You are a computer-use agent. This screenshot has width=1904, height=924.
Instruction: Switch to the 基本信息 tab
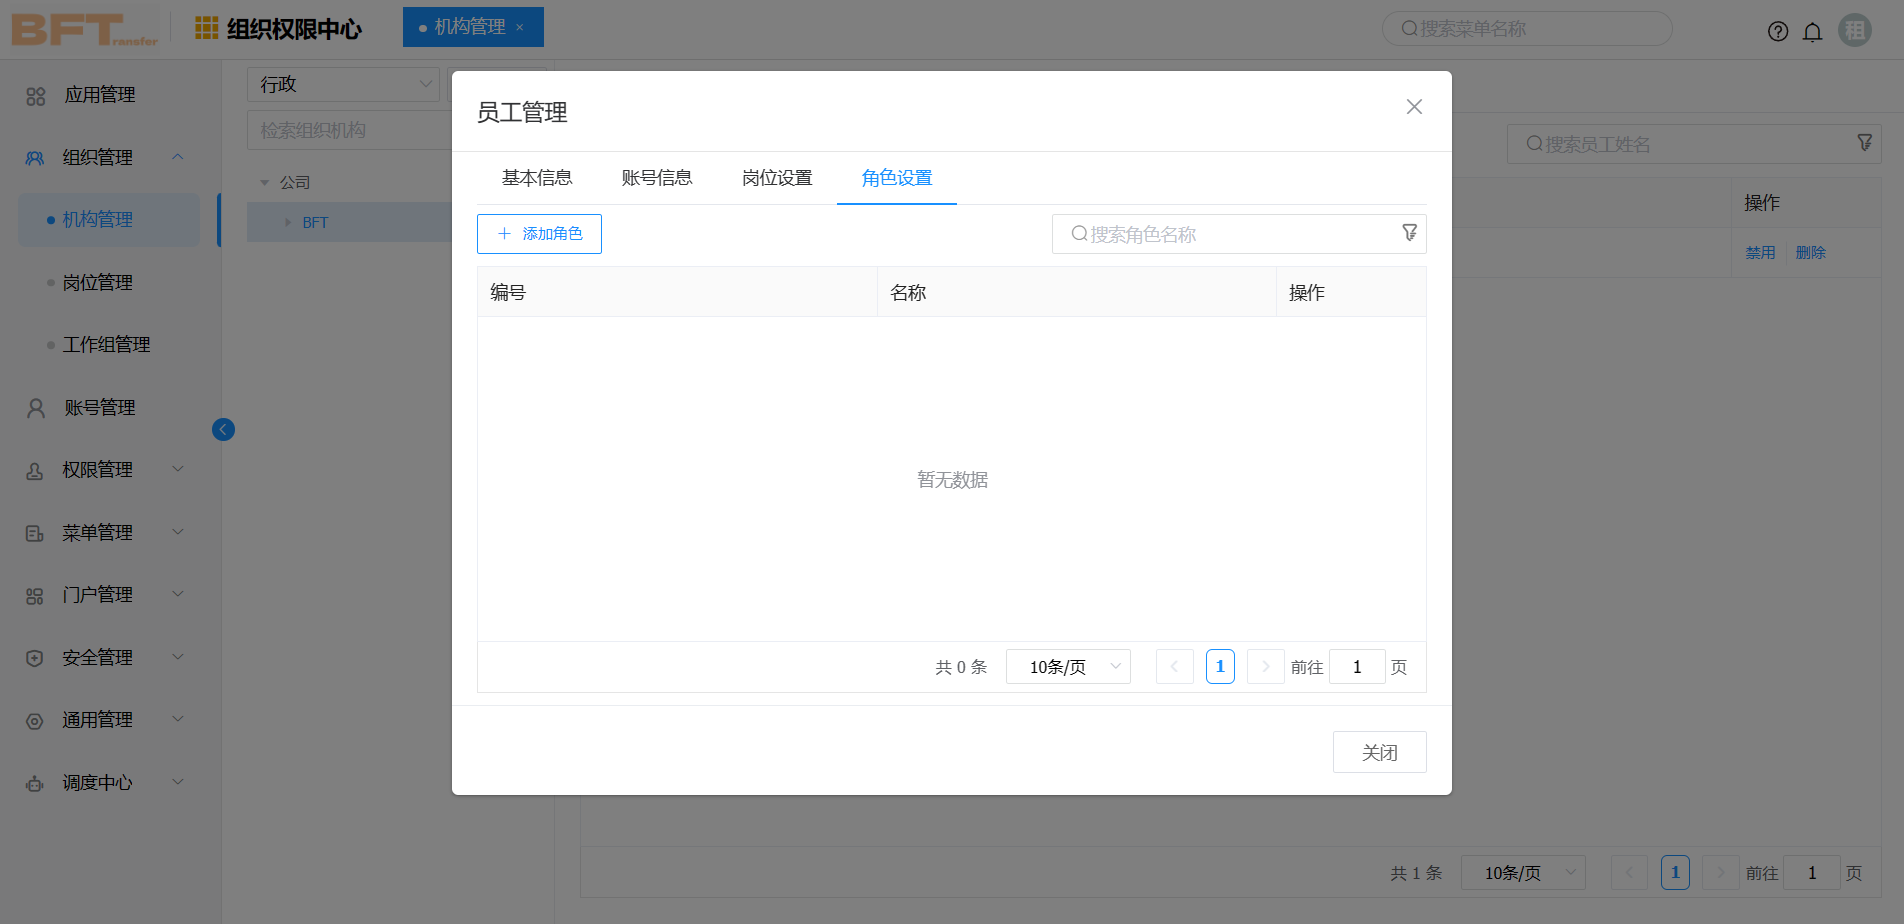tap(537, 178)
